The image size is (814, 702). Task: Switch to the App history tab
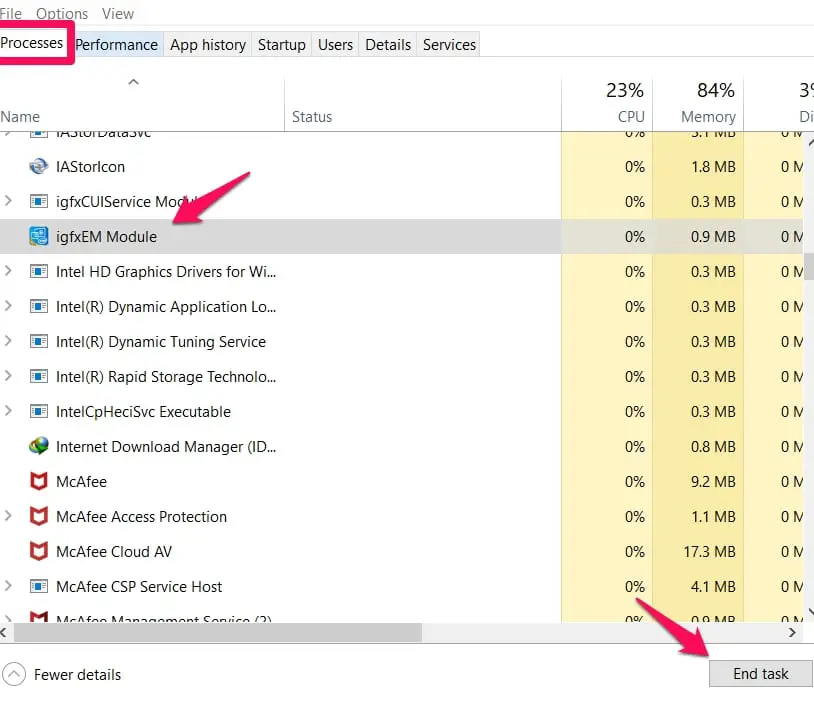(208, 45)
